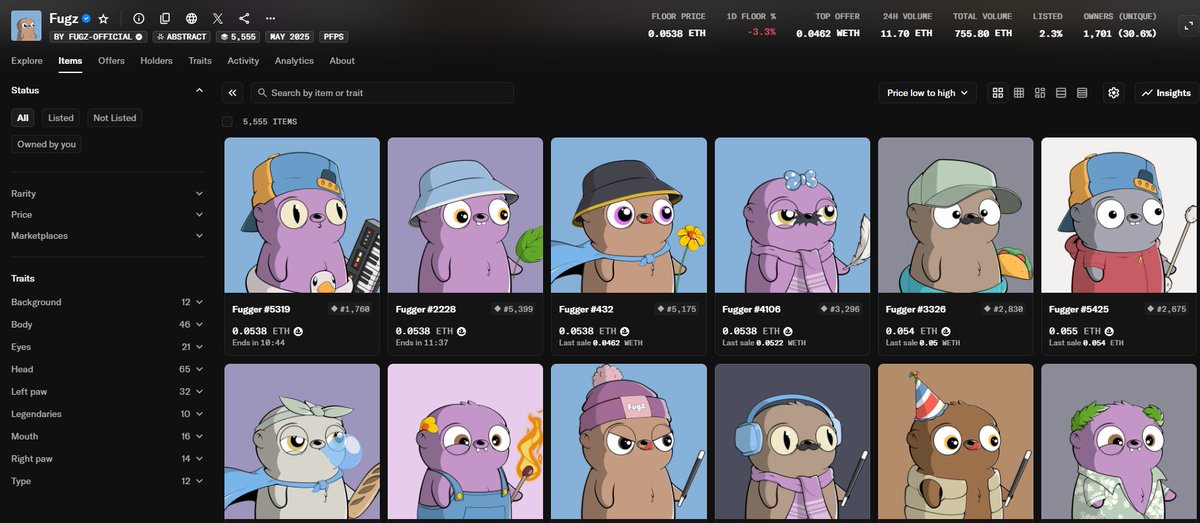Click the Owners 1,701 (30.6%) stat

coord(1120,25)
